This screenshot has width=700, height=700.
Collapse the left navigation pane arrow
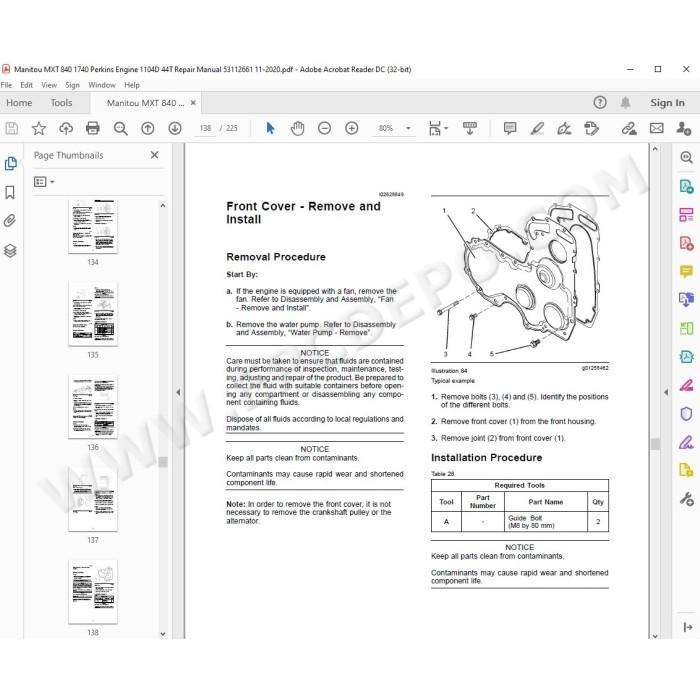[x=178, y=392]
